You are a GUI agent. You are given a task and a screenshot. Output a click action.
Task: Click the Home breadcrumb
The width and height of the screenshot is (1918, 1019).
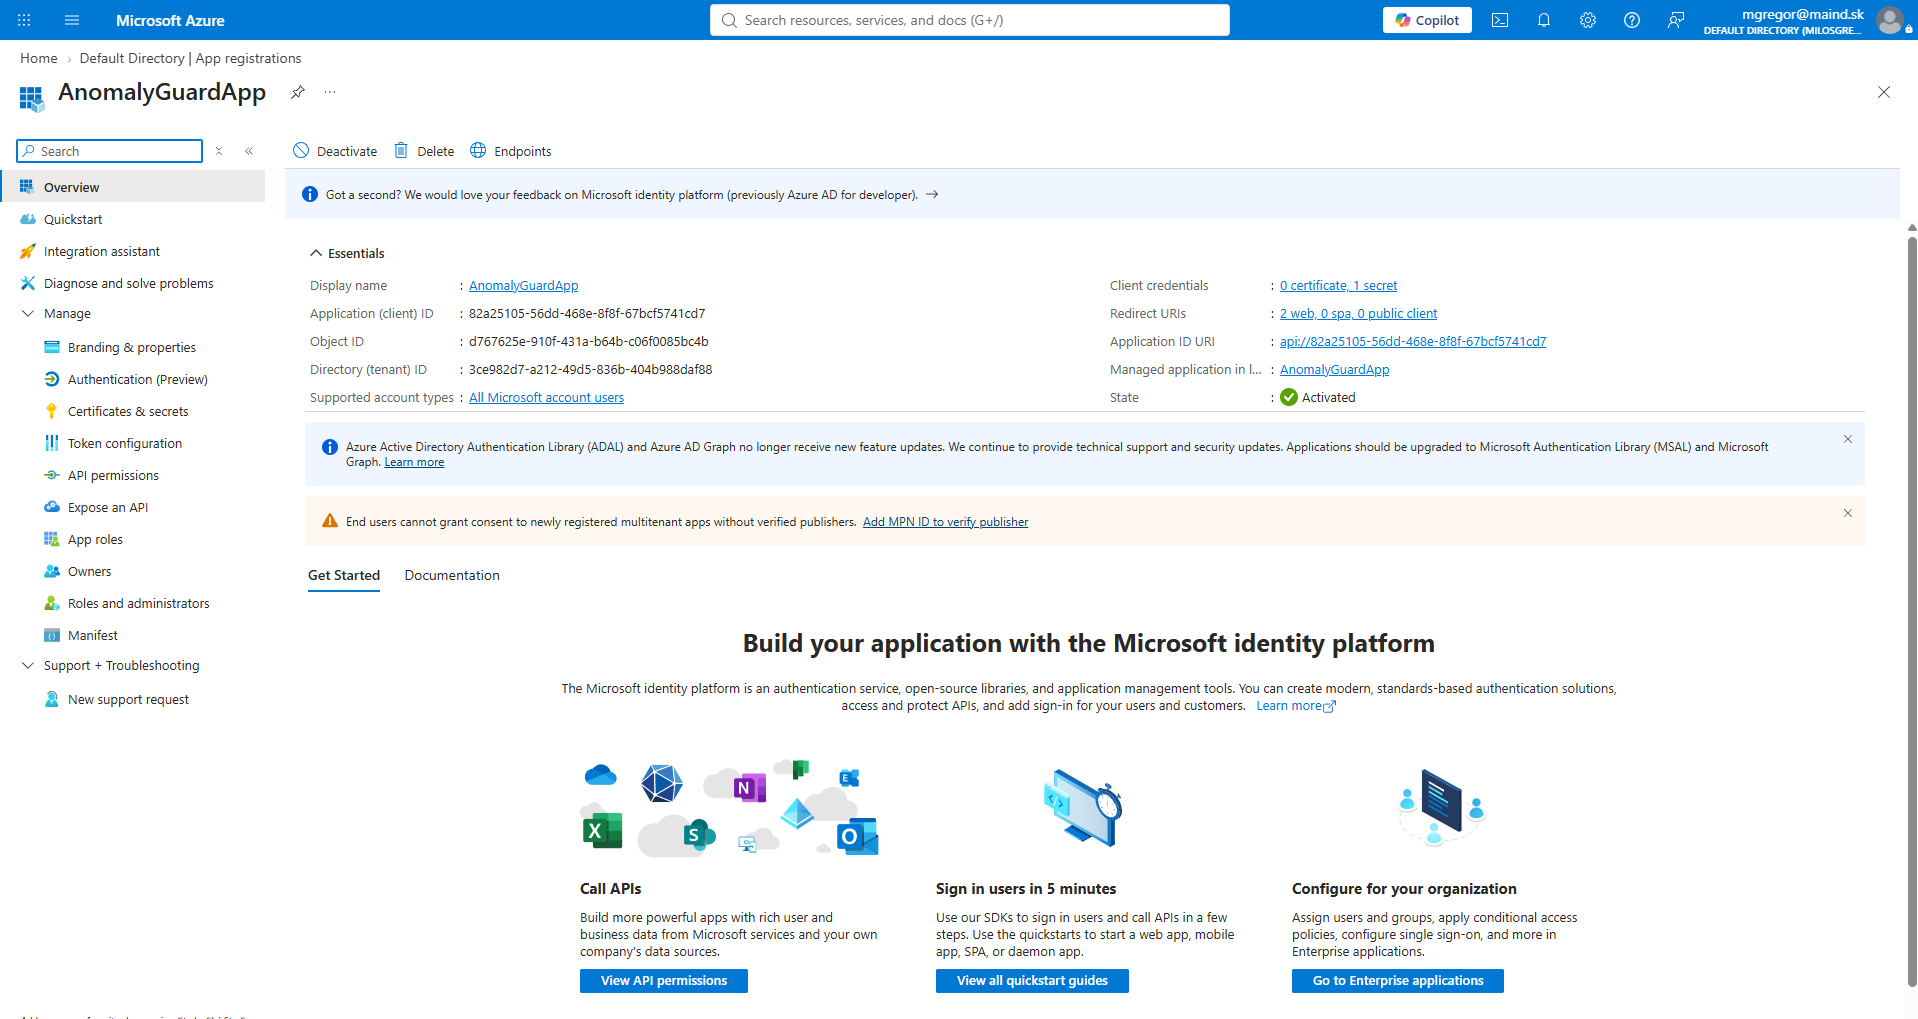coord(39,58)
